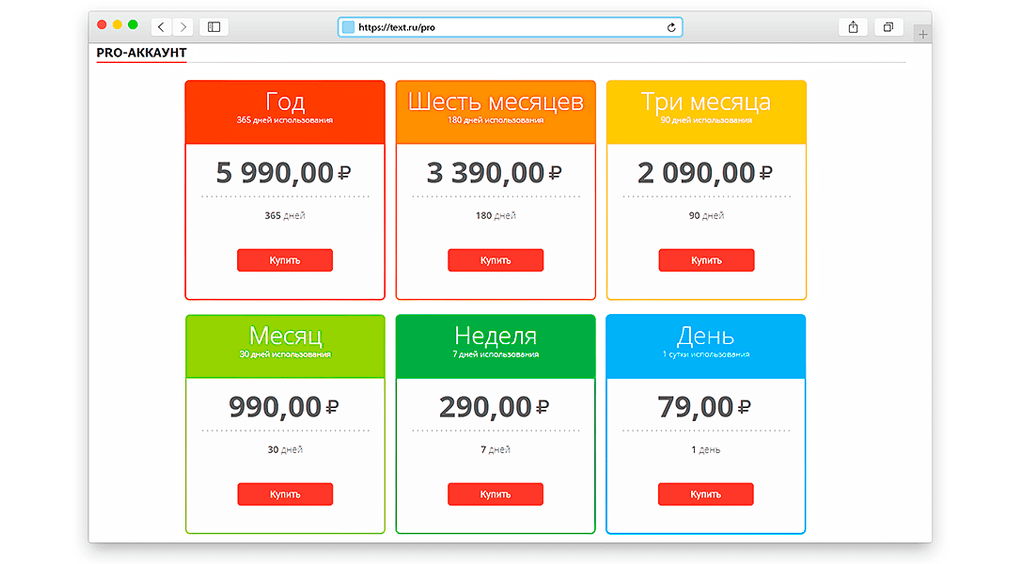
Task: Click the text 90 дней under the price
Action: [x=707, y=215]
